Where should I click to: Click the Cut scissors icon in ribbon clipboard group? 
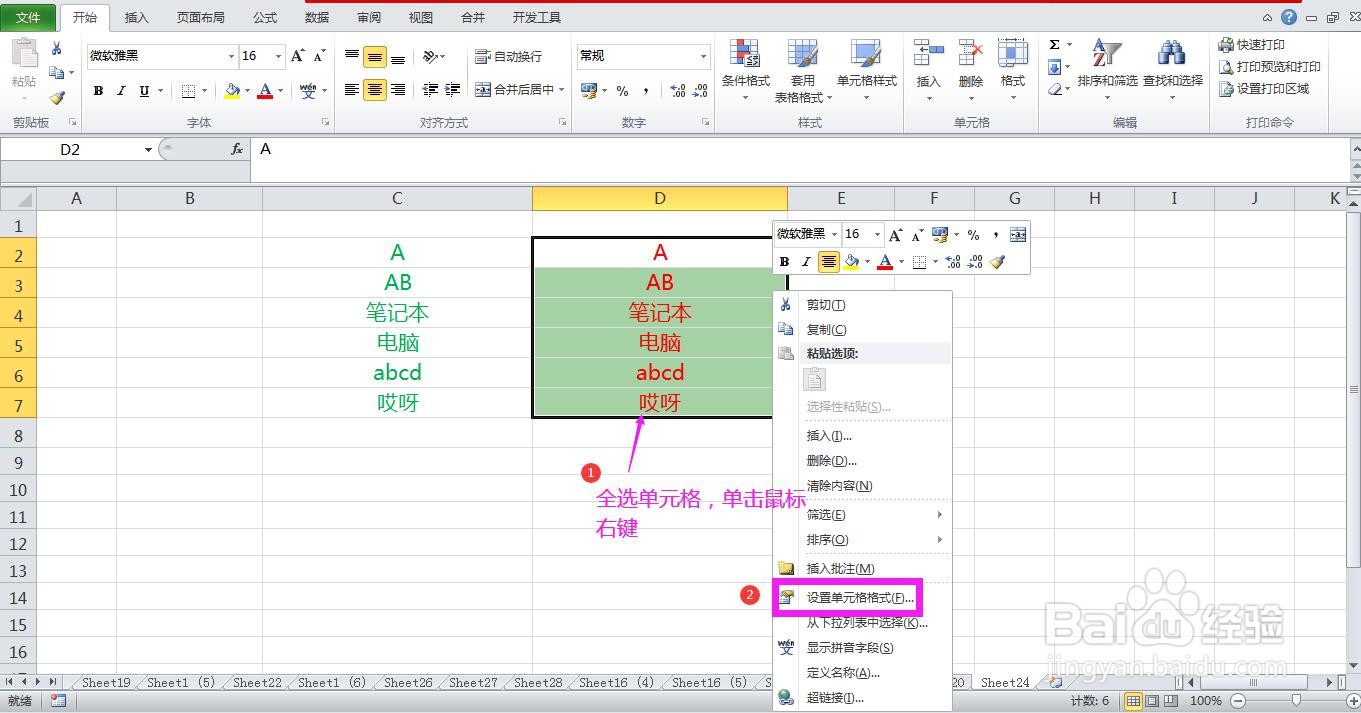pyautogui.click(x=57, y=48)
